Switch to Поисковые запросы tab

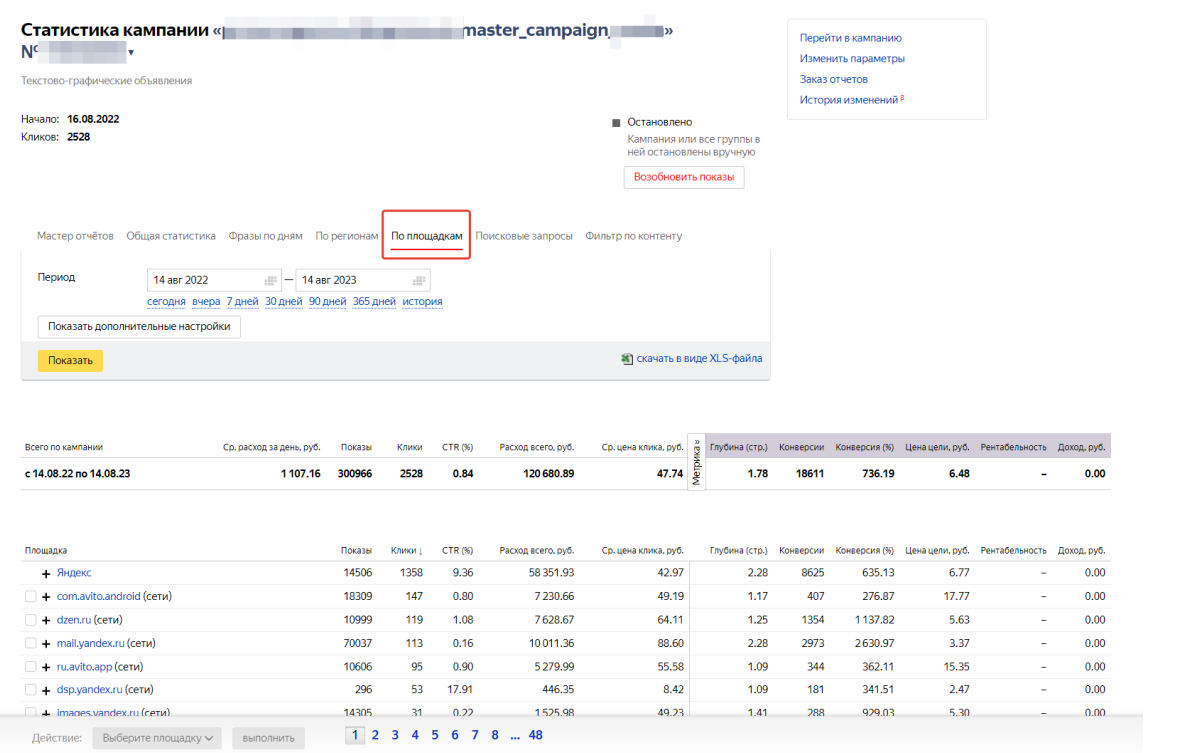(x=524, y=236)
